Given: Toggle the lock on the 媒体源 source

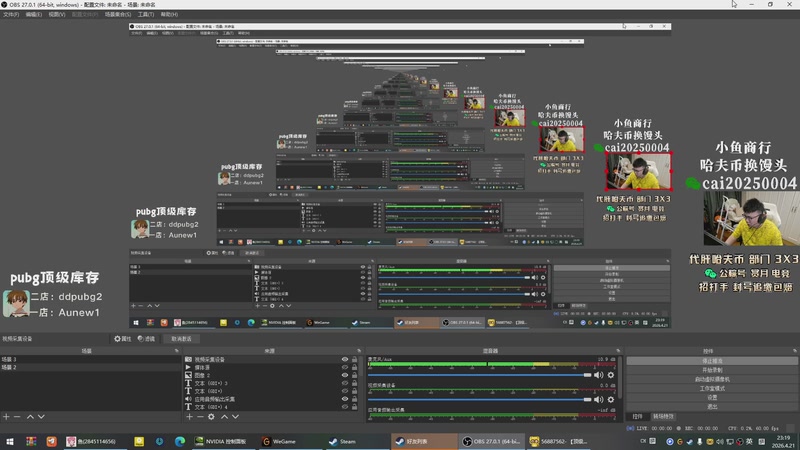Looking at the screenshot, I should [x=355, y=367].
